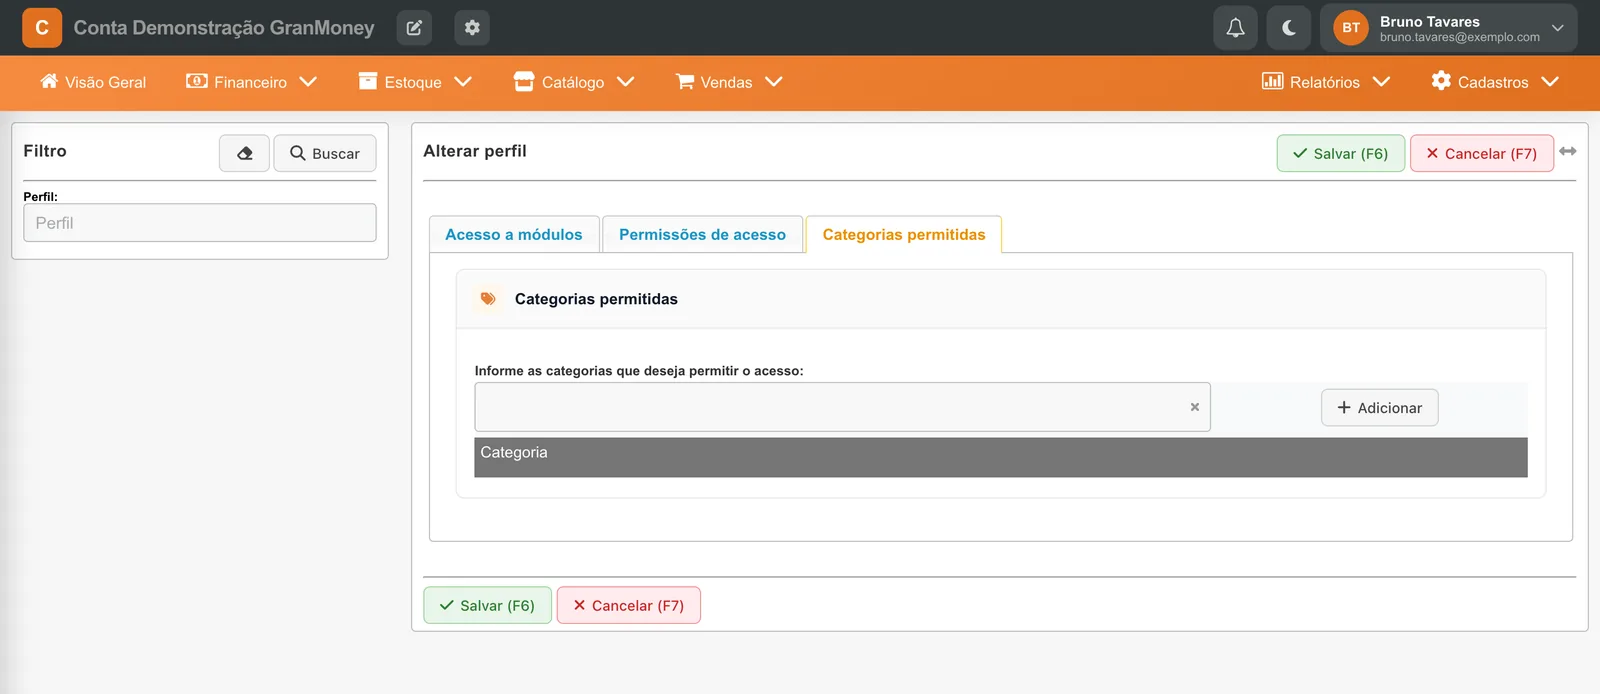Click top Salvar (F6) button
The height and width of the screenshot is (694, 1600).
pos(1341,153)
